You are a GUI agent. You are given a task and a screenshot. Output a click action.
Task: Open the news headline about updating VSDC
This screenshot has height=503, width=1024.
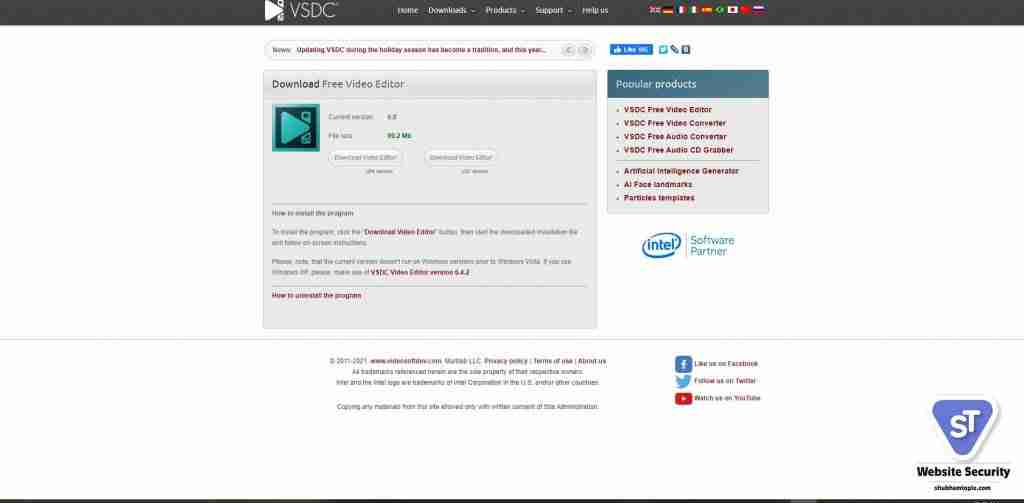pyautogui.click(x=421, y=50)
